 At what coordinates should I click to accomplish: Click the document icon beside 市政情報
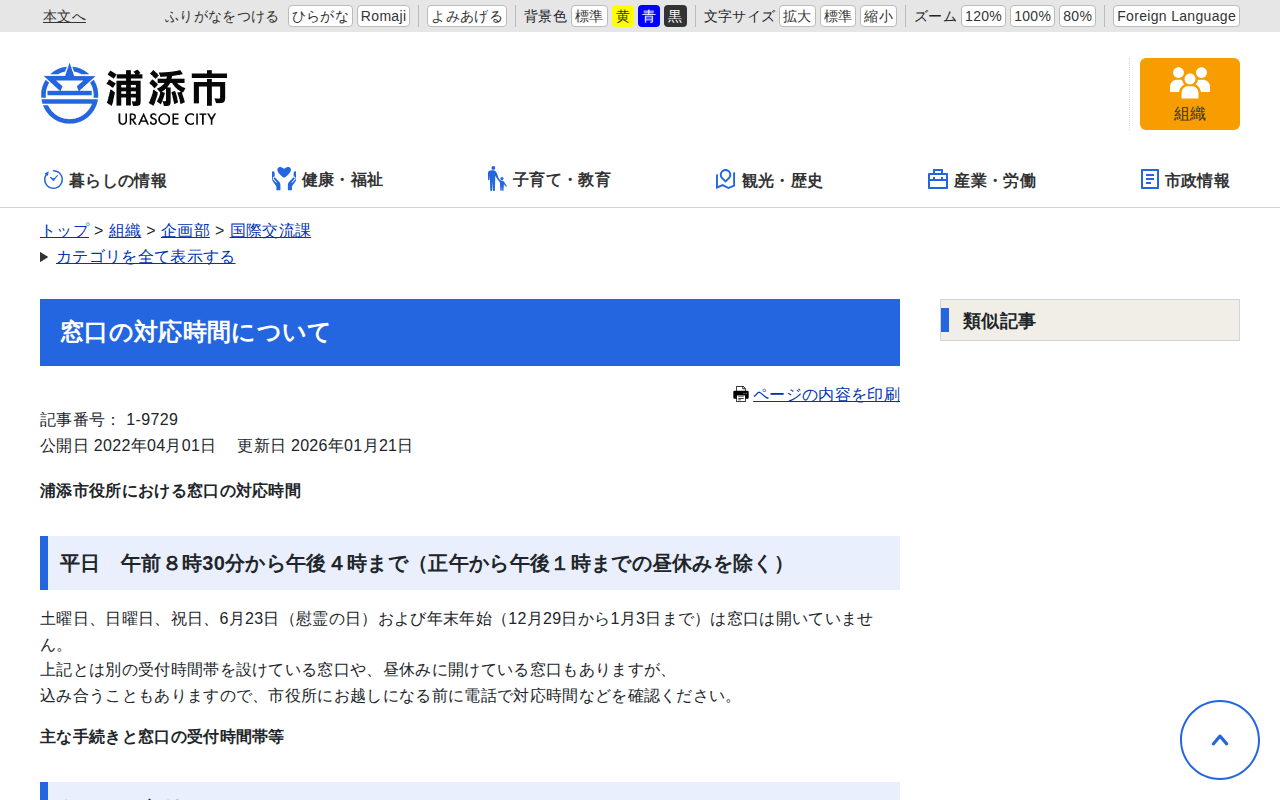(x=1150, y=179)
